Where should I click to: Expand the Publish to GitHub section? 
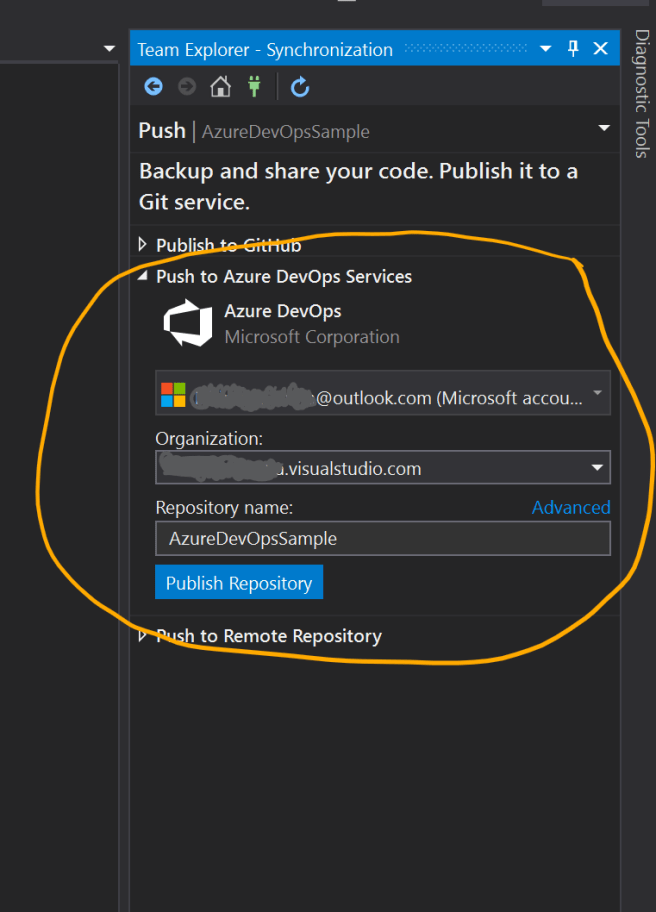pos(143,245)
